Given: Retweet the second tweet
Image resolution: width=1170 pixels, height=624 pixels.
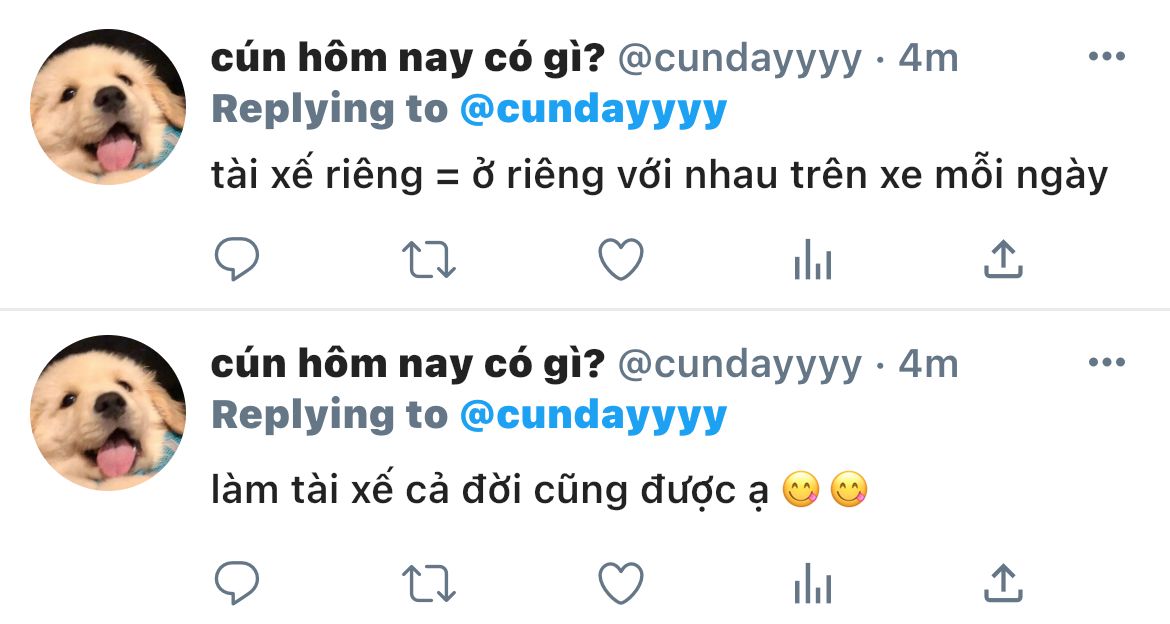Looking at the screenshot, I should tap(429, 583).
